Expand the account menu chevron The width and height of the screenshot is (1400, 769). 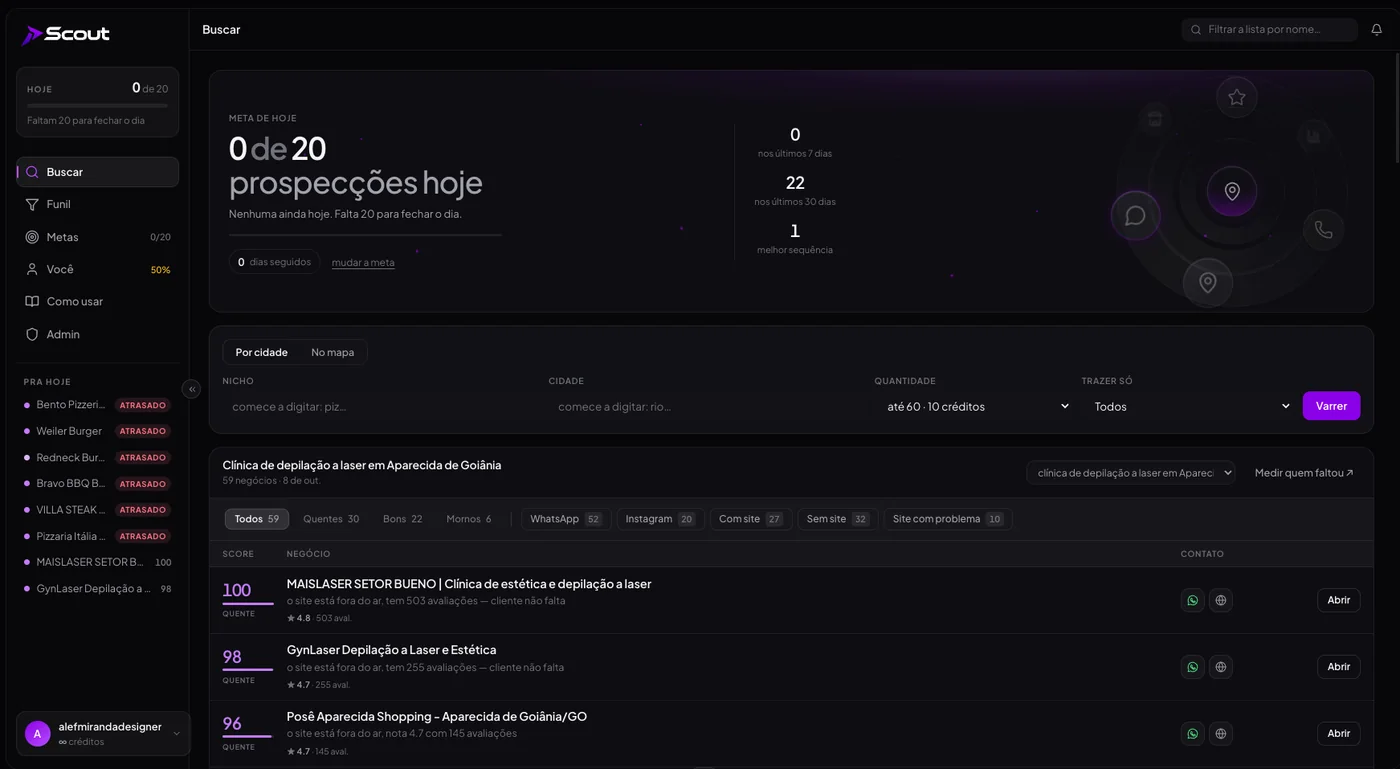tap(177, 734)
